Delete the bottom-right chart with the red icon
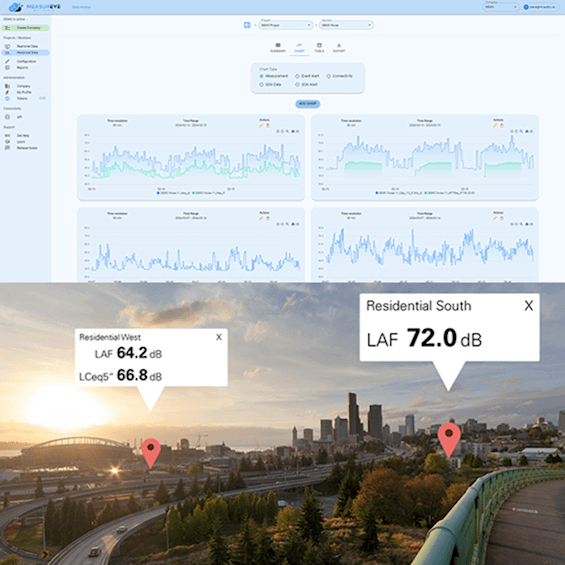565x565 pixels. (502, 218)
